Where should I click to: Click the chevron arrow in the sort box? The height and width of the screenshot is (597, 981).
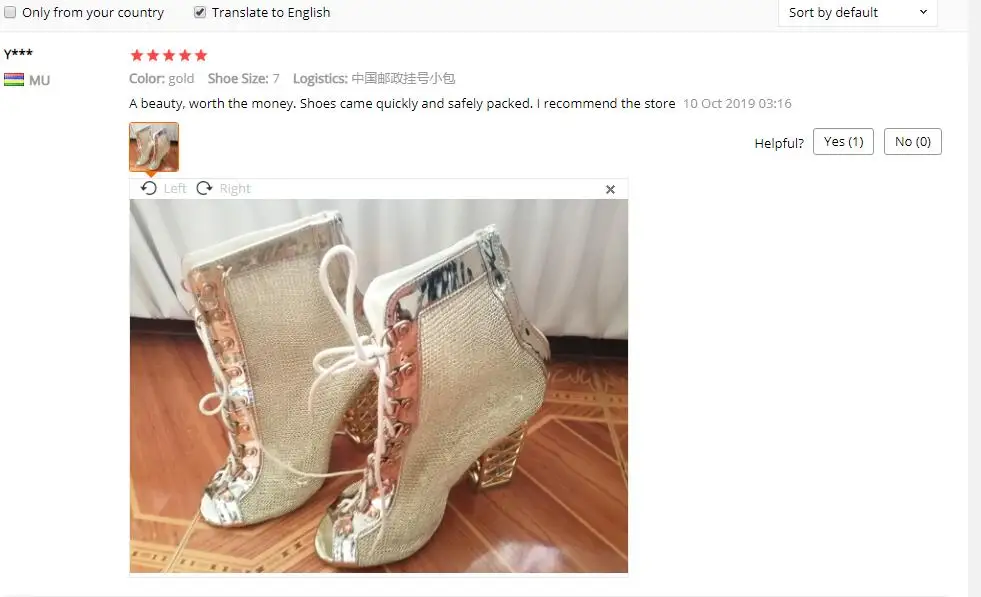coord(923,12)
